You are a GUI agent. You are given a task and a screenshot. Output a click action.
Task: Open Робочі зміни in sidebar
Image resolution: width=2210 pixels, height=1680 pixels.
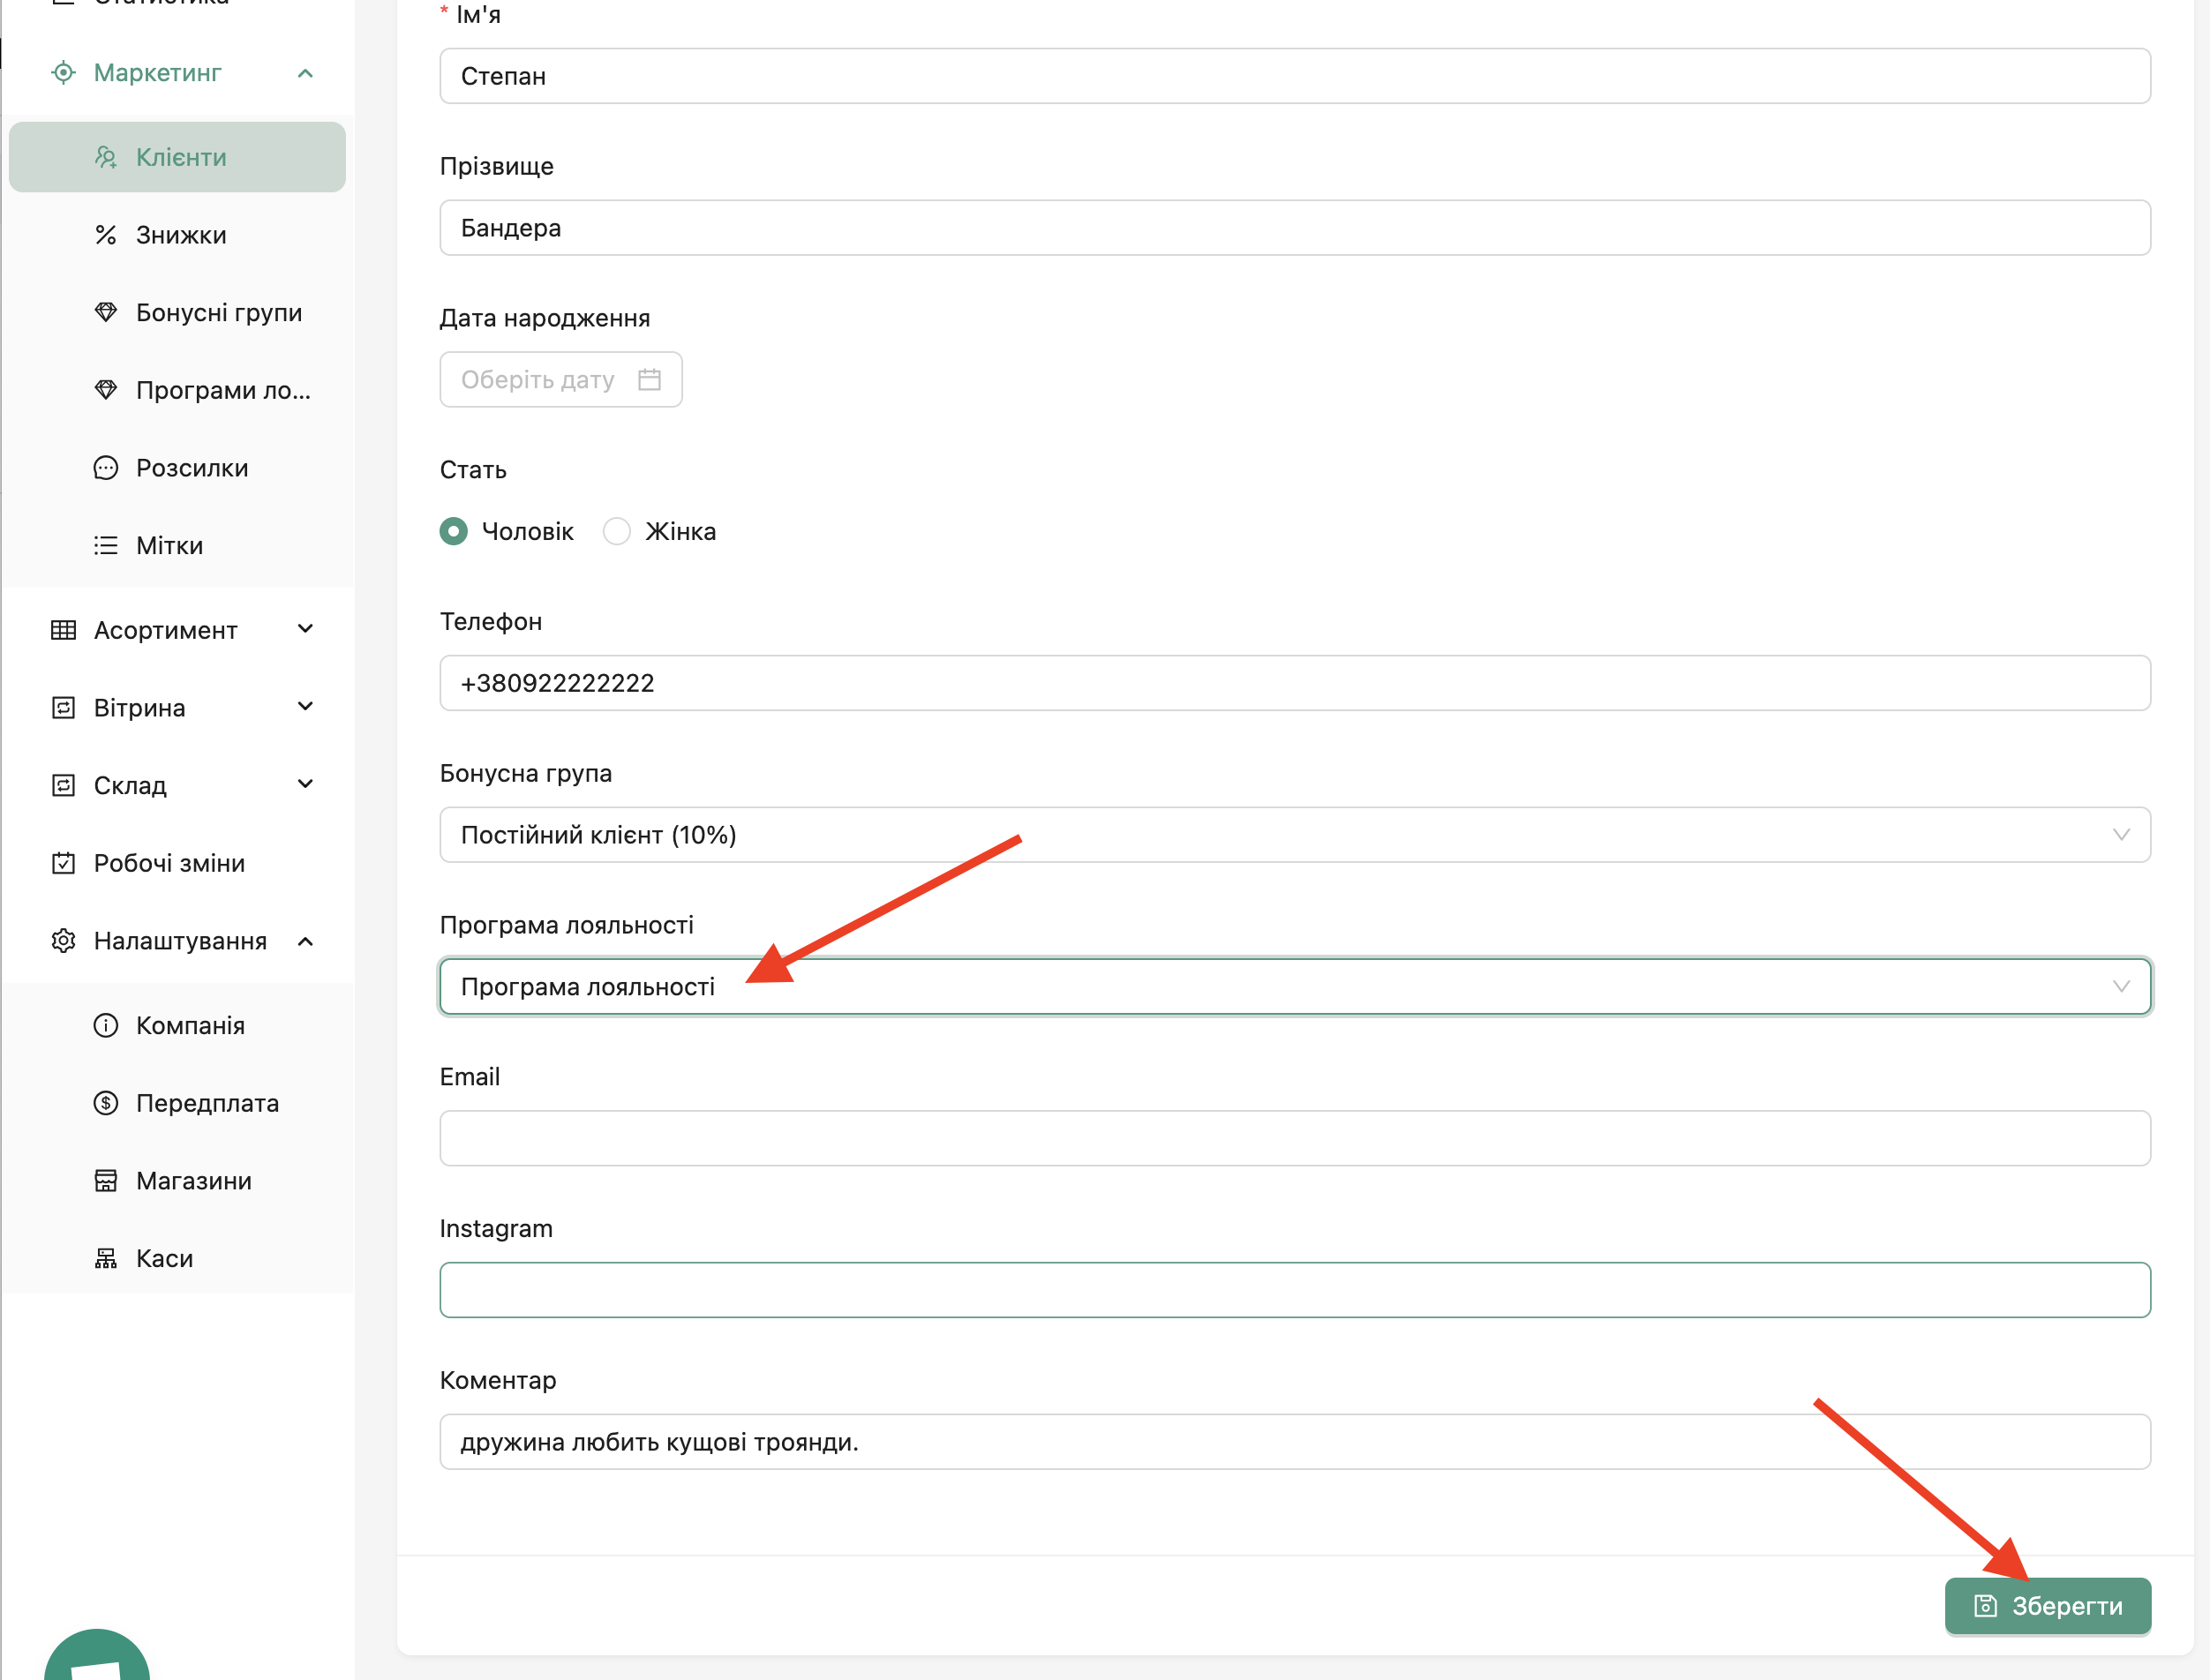pyautogui.click(x=169, y=863)
